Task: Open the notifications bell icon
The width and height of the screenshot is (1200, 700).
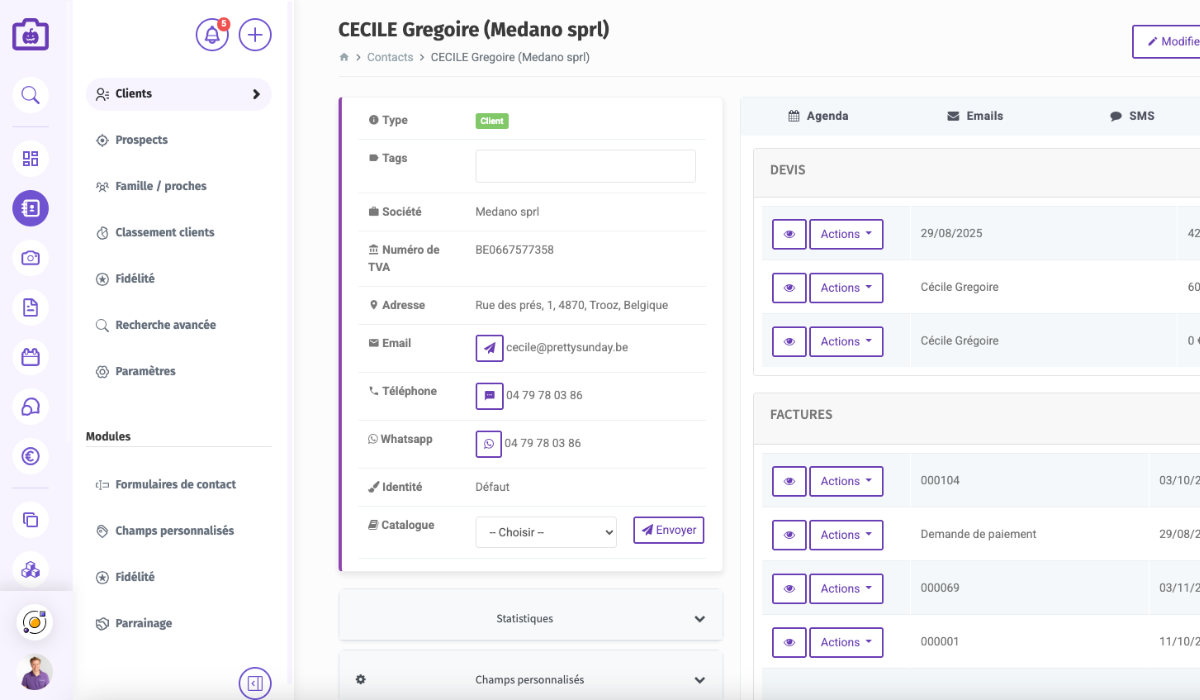Action: click(211, 35)
